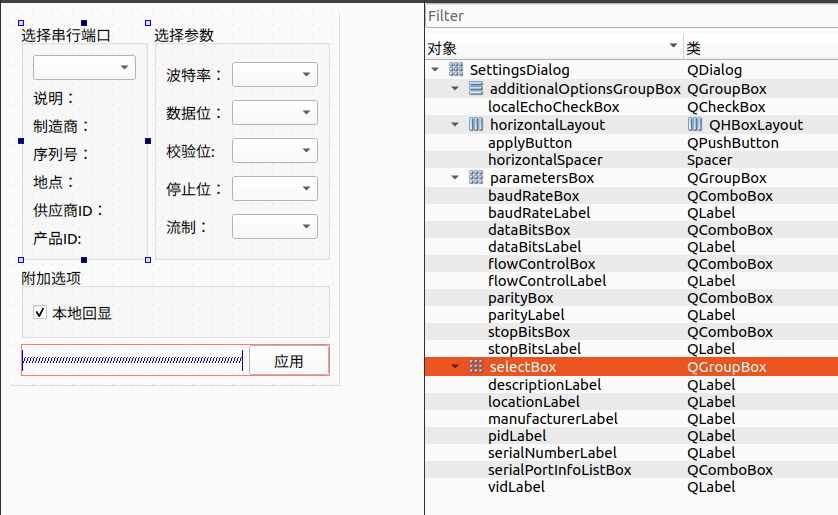Click the object Filter input field
838x515 pixels.
(632, 16)
